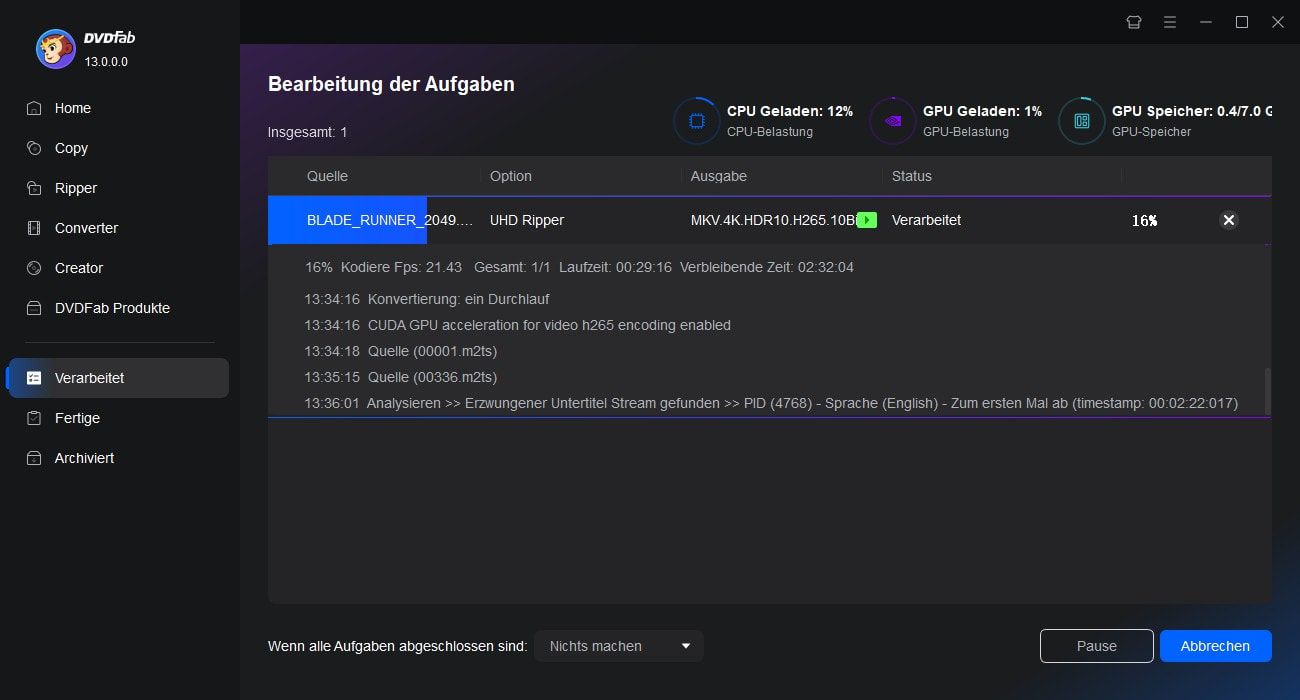Minimize the DVDFab window
Image resolution: width=1300 pixels, height=700 pixels.
[x=1205, y=22]
